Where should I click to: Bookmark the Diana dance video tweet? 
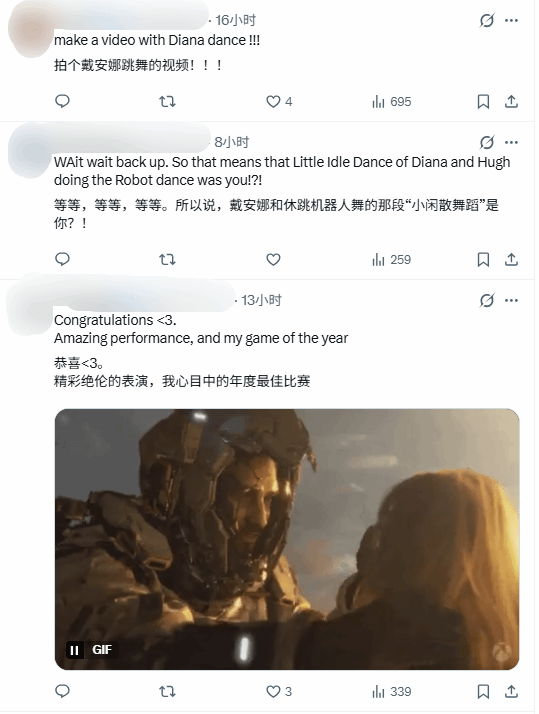coord(483,102)
